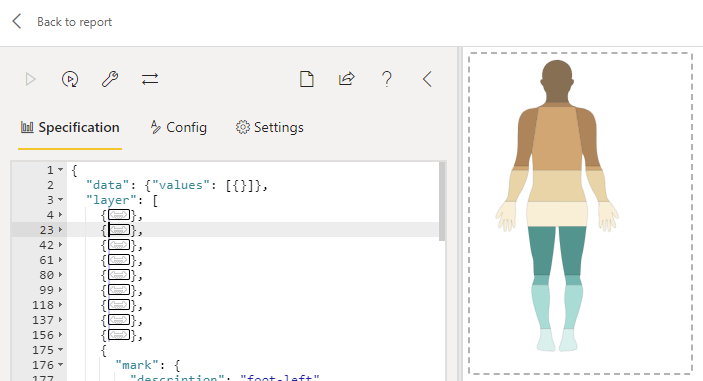703x381 pixels.
Task: Click the figure's right thigh
Action: pos(572,250)
